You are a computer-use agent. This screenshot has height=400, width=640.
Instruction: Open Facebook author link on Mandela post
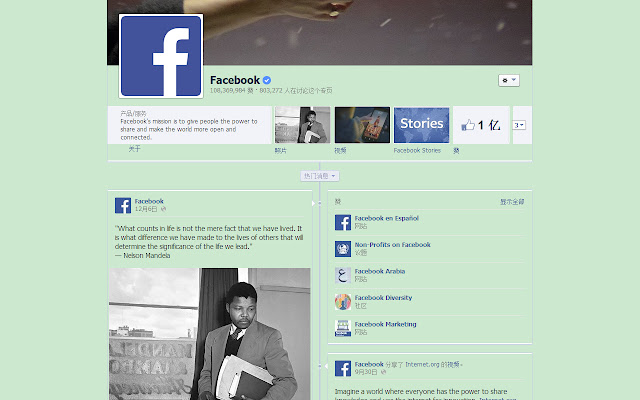[149, 201]
